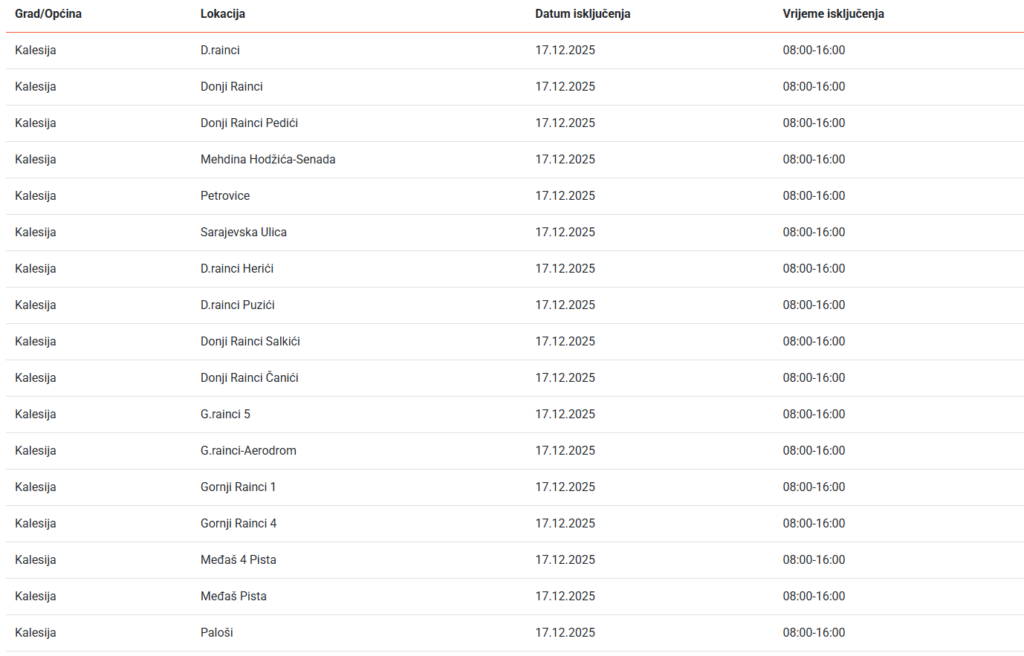Select the Sarajevska Ulica location
Viewport: 1024px width, 656px height.
point(243,232)
